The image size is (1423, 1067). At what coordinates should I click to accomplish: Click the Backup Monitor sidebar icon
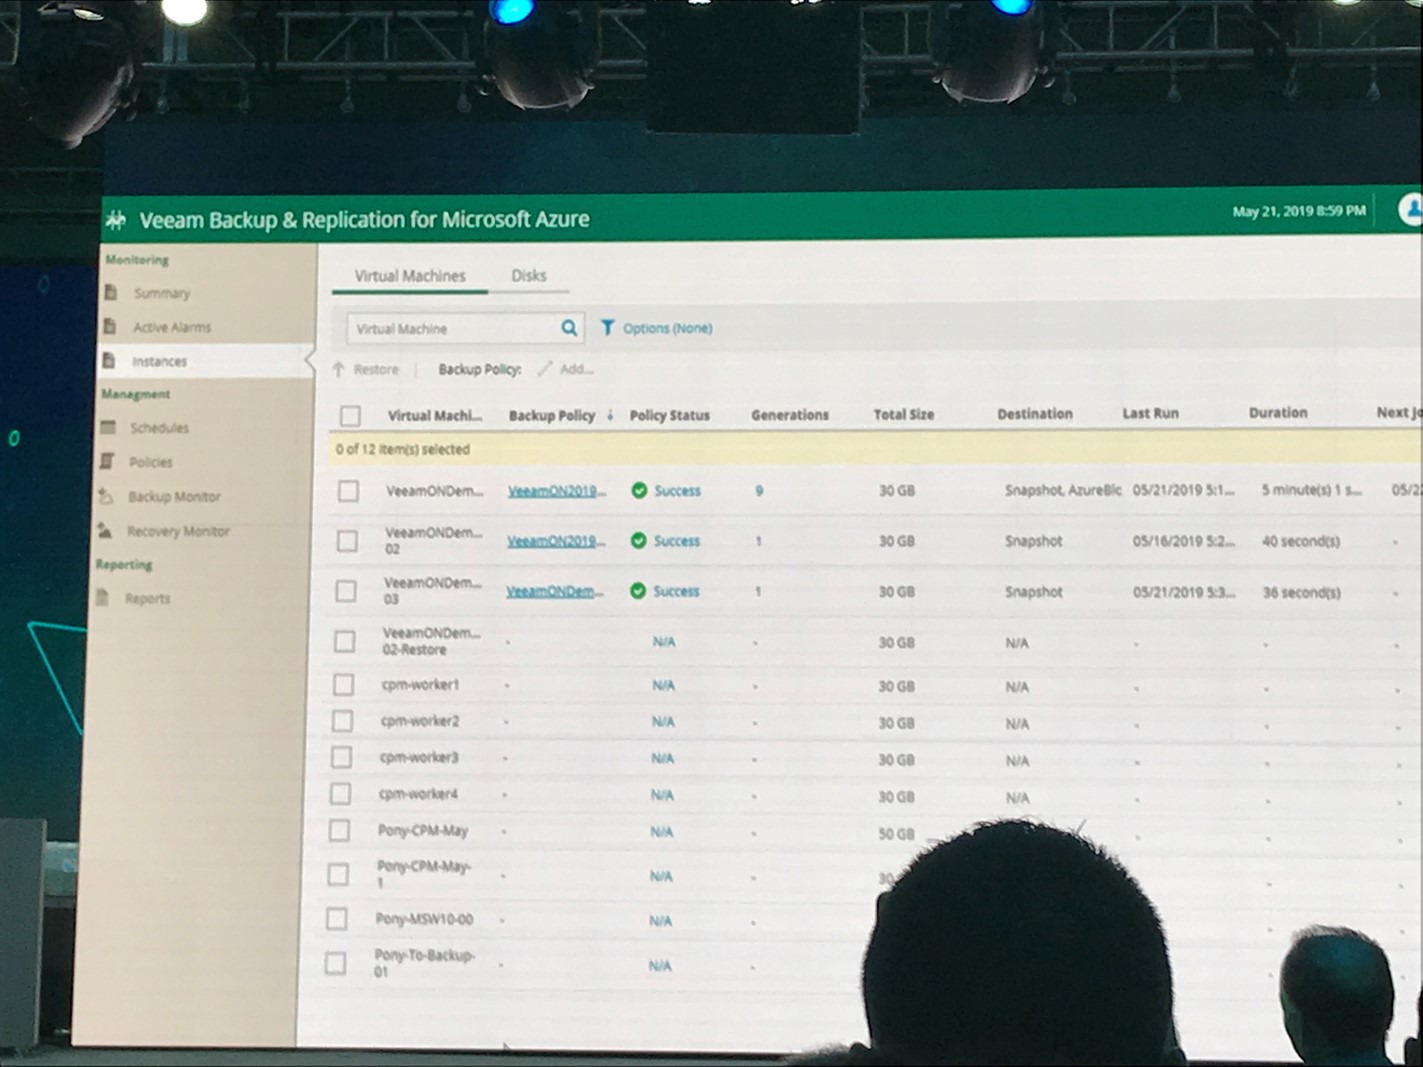(106, 496)
